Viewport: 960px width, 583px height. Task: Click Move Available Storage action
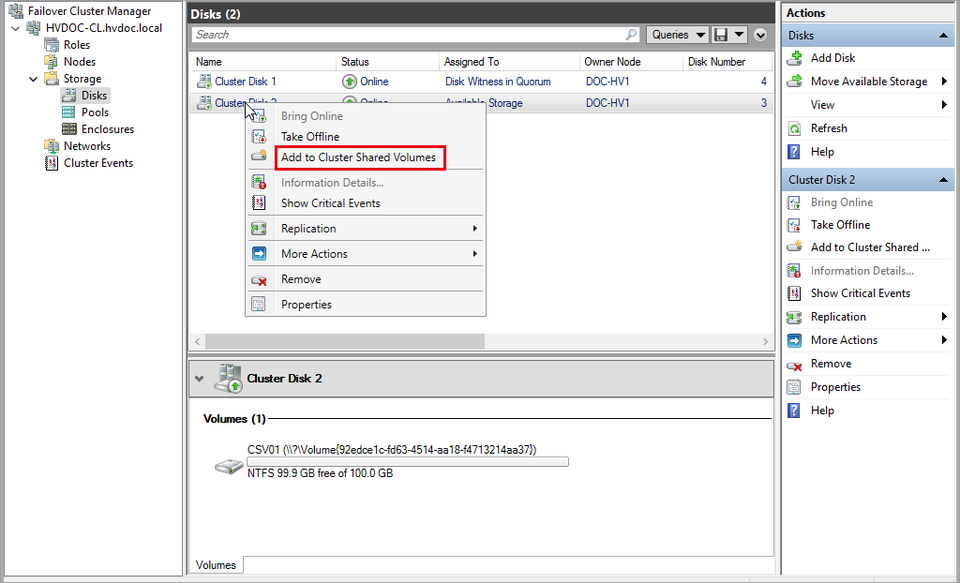[x=869, y=81]
